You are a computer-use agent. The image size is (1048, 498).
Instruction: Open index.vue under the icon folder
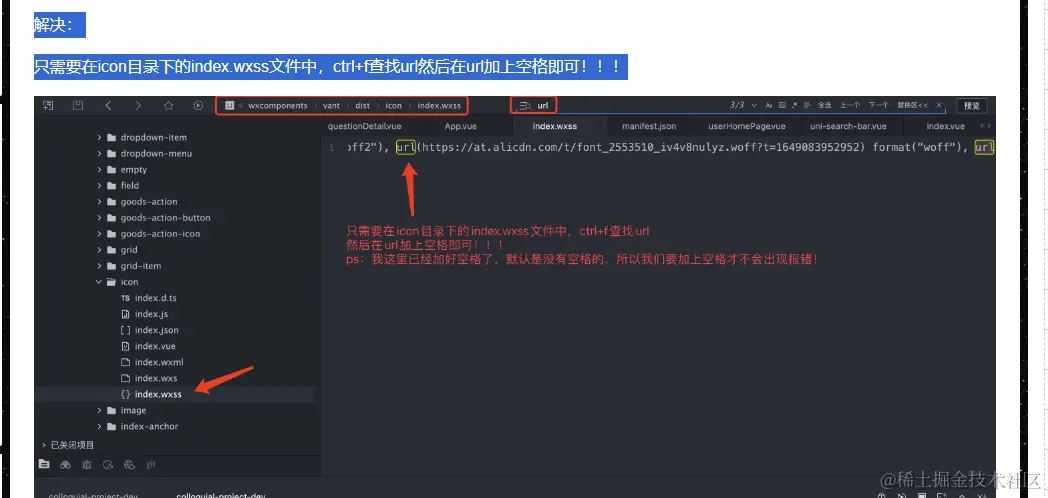click(x=155, y=346)
